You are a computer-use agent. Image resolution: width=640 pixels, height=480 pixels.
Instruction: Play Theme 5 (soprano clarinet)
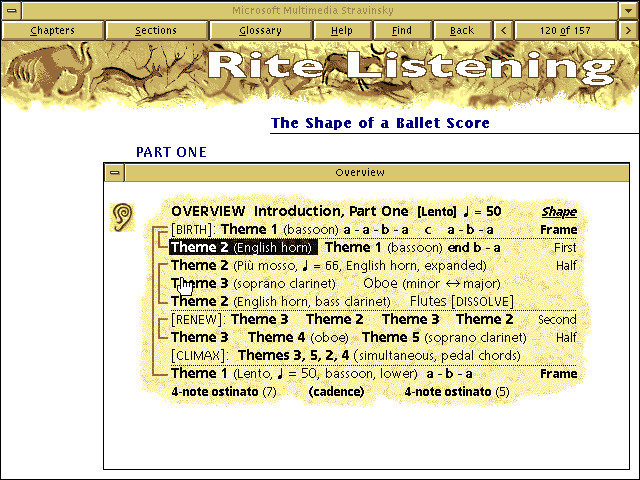(444, 338)
